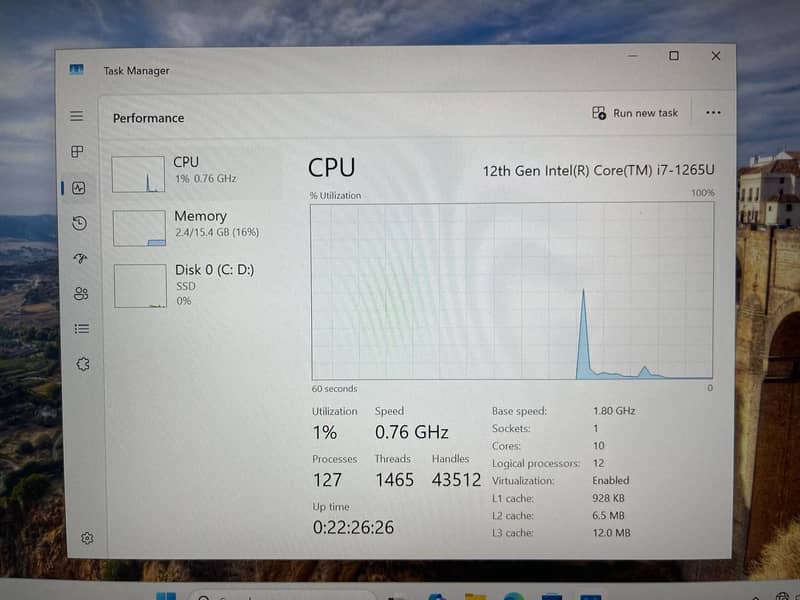The width and height of the screenshot is (800, 600).
Task: Click Run new task button
Action: [635, 113]
